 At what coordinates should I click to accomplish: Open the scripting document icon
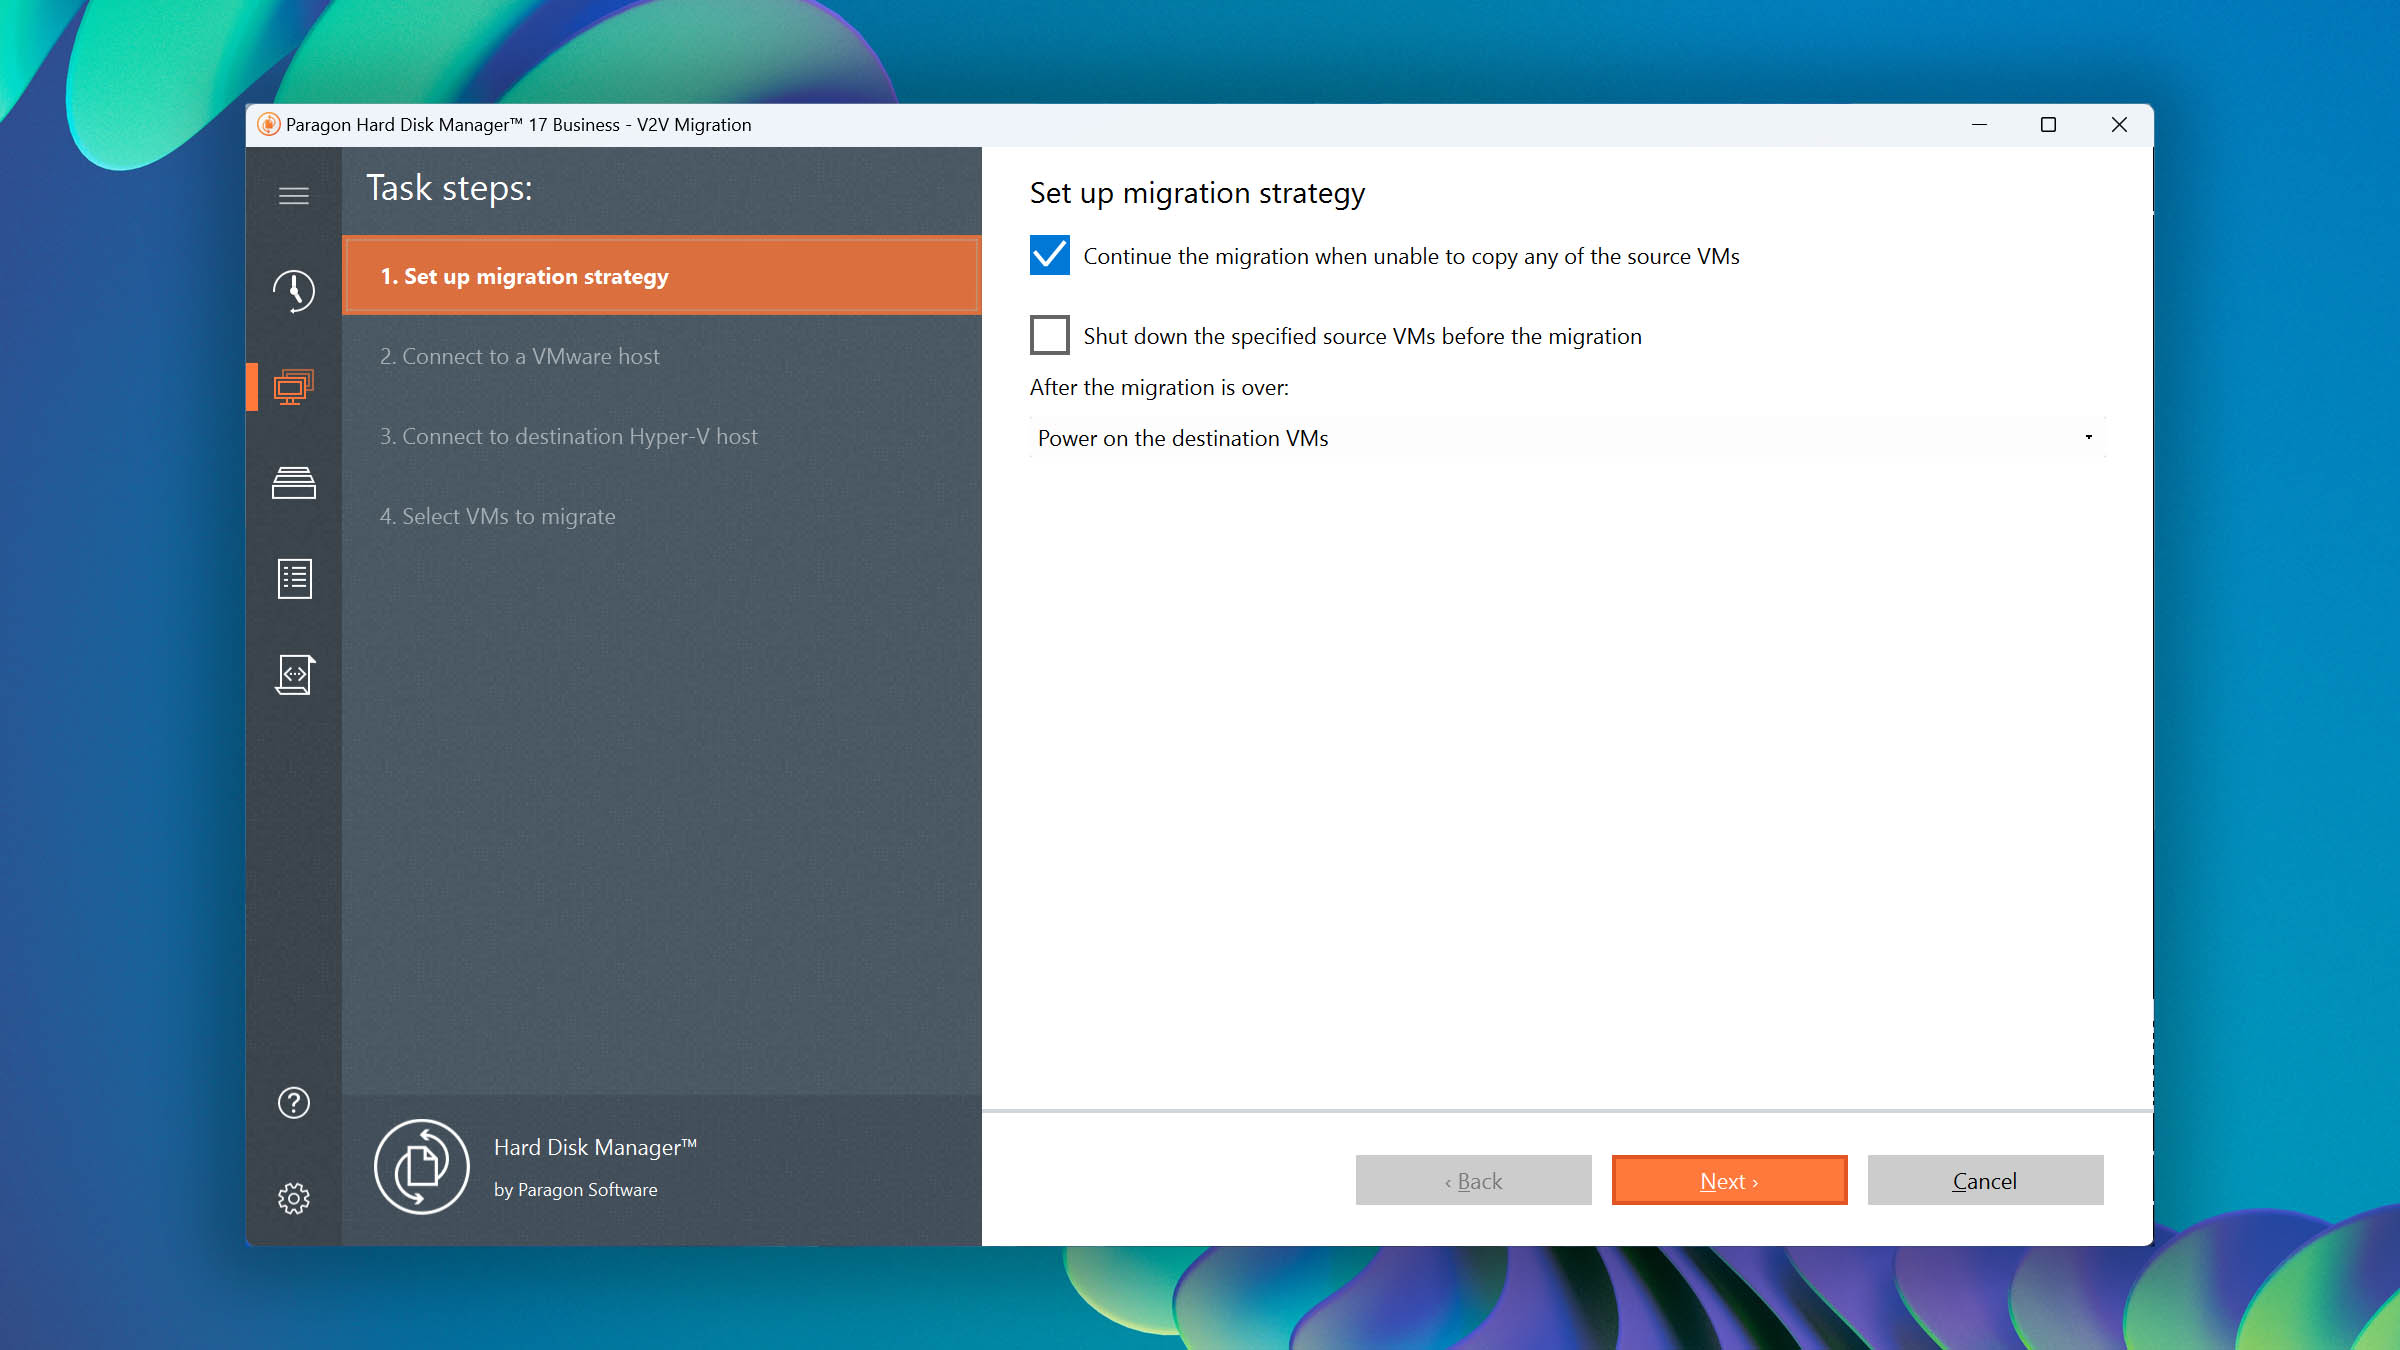pos(294,675)
